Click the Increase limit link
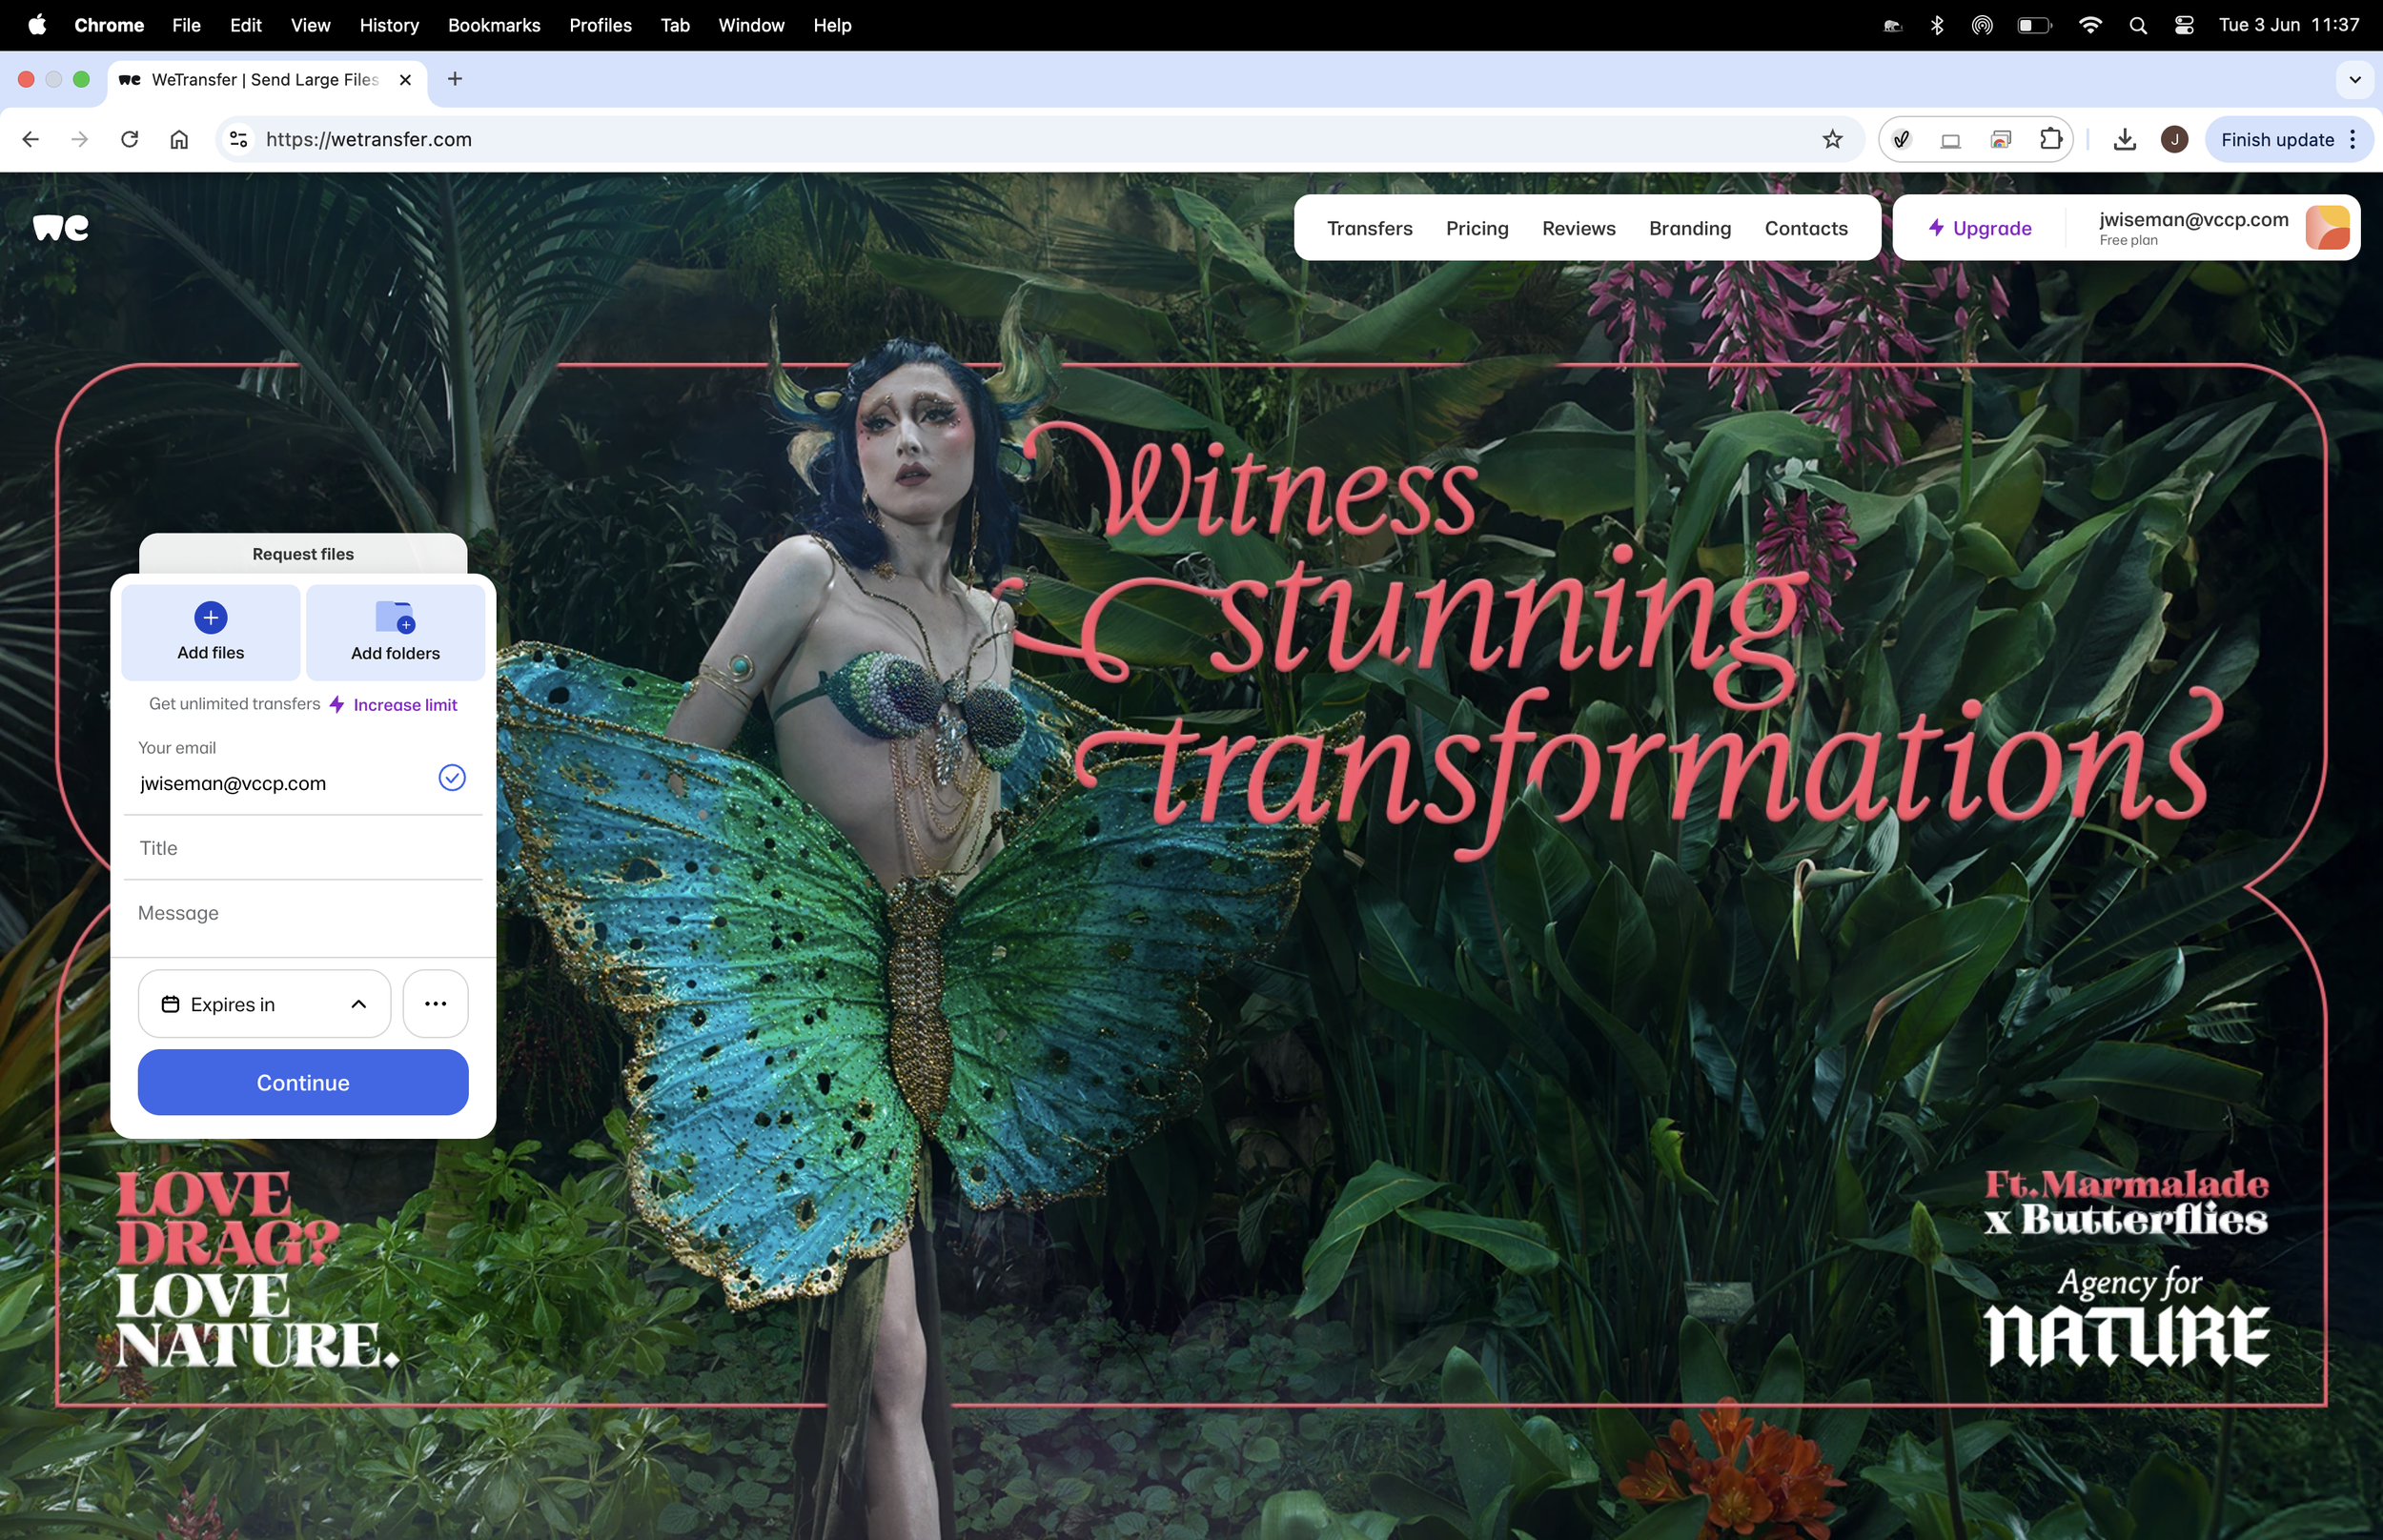The image size is (2383, 1540). 405,705
